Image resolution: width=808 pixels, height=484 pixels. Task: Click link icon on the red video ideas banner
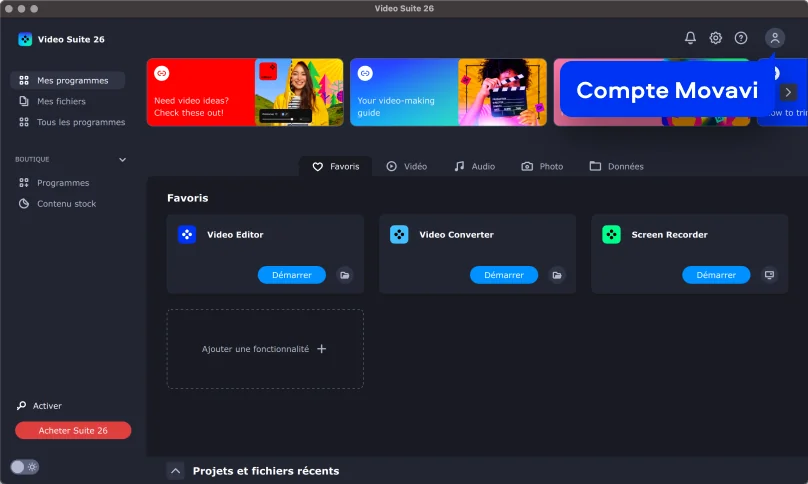pyautogui.click(x=161, y=73)
